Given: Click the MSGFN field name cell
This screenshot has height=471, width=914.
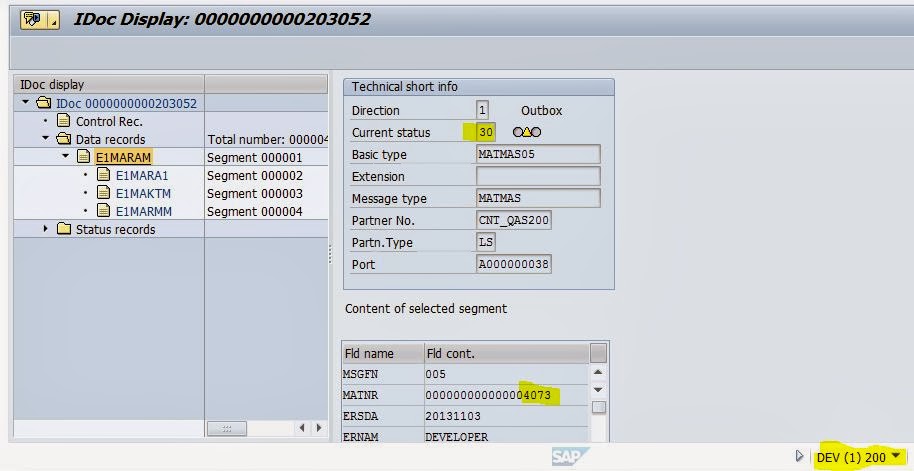Looking at the screenshot, I should pyautogui.click(x=383, y=374).
